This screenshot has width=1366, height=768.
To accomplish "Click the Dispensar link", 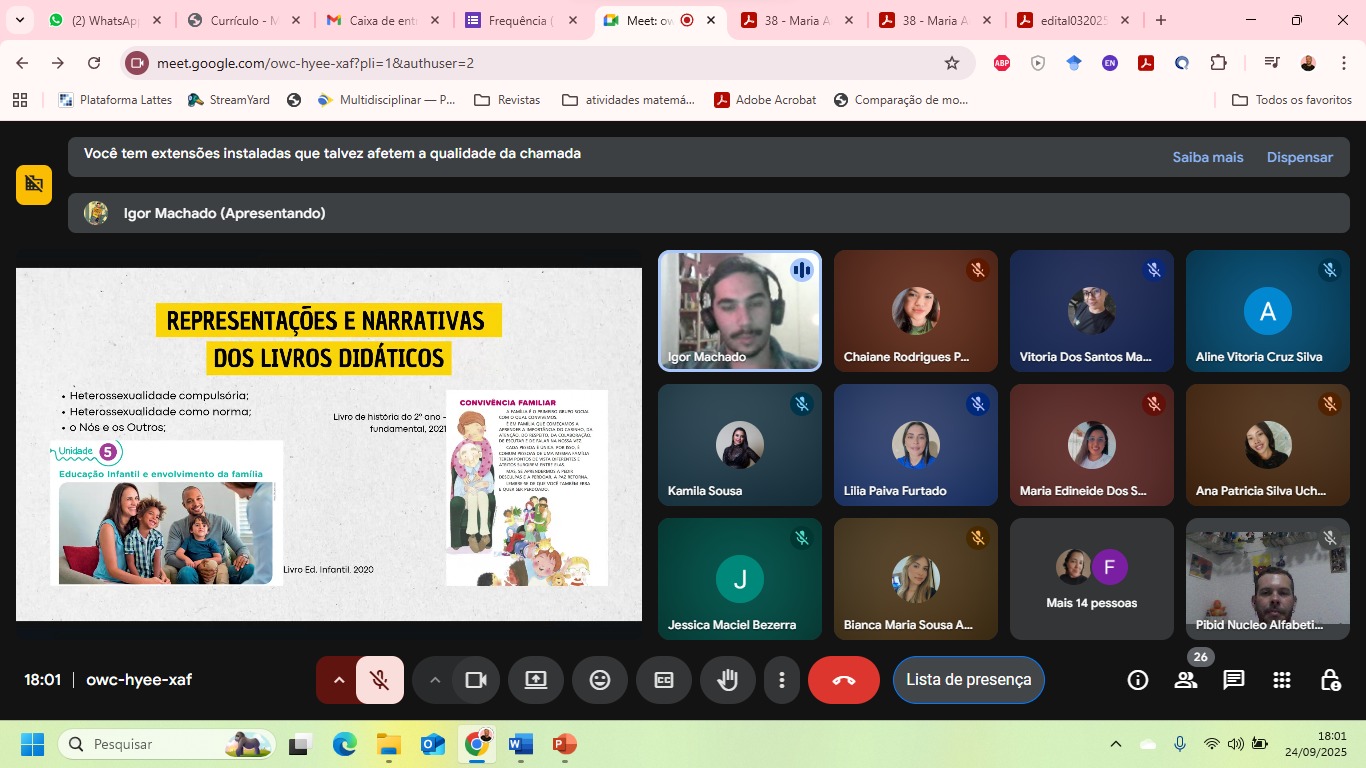I will click(1299, 157).
